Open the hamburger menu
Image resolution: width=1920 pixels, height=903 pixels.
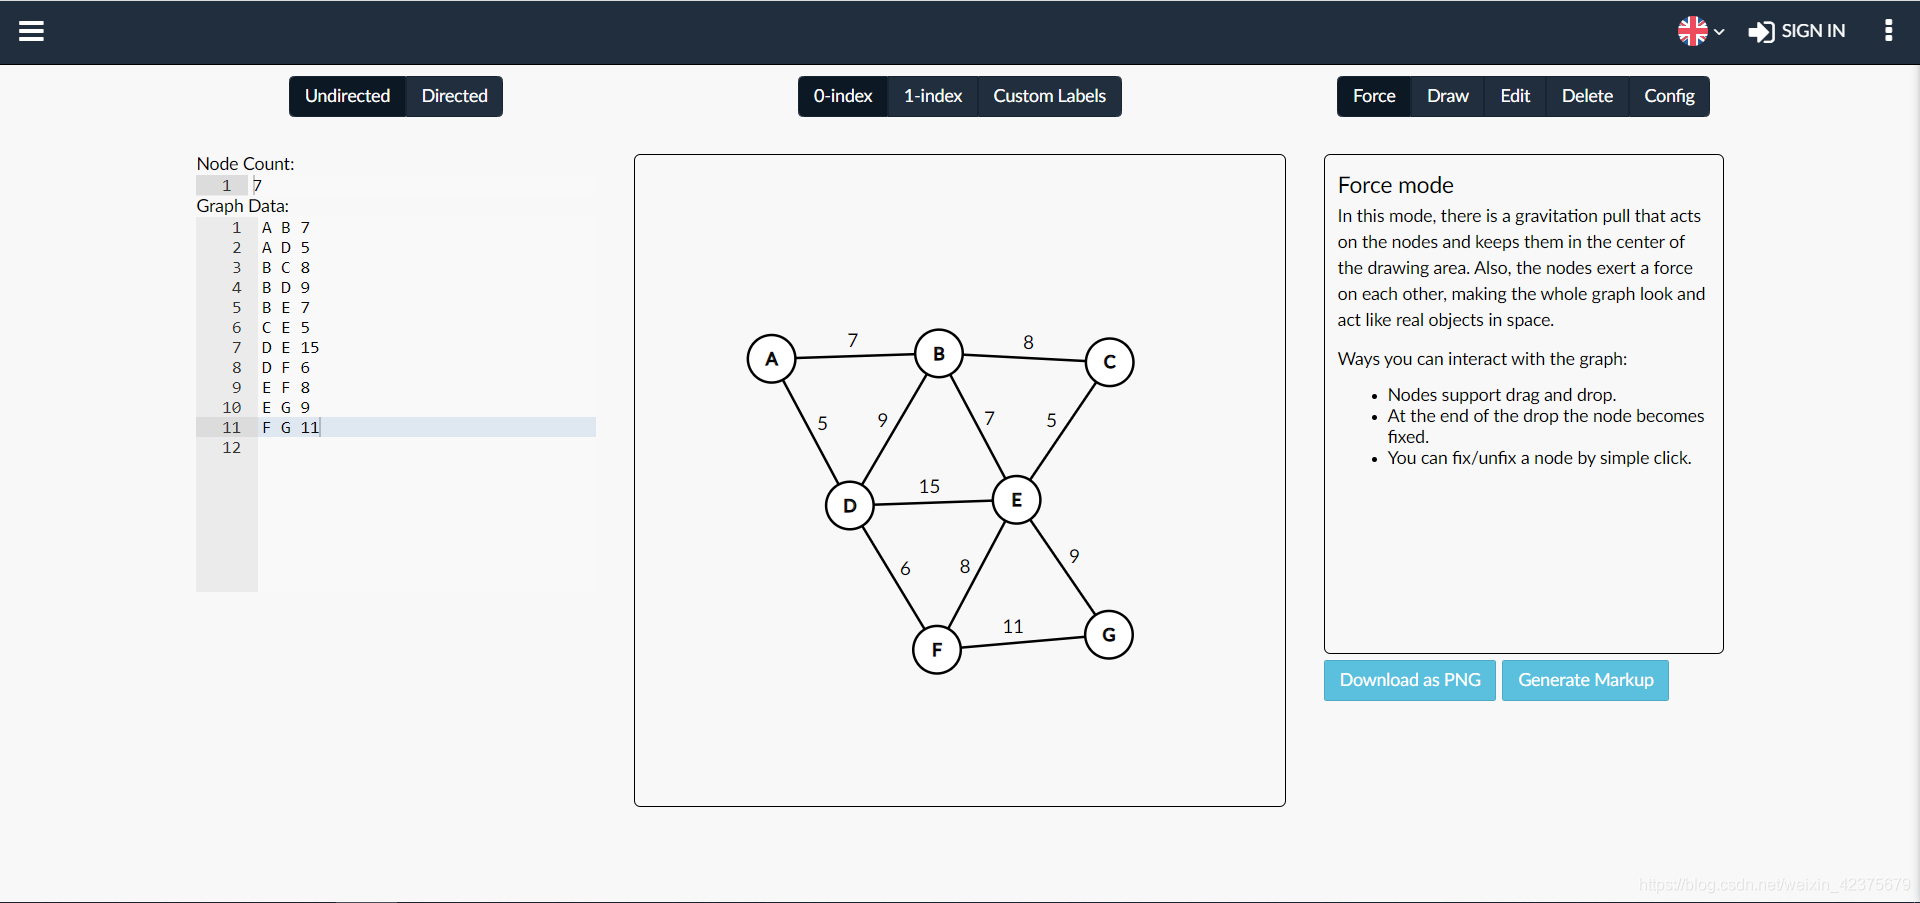pyautogui.click(x=32, y=31)
